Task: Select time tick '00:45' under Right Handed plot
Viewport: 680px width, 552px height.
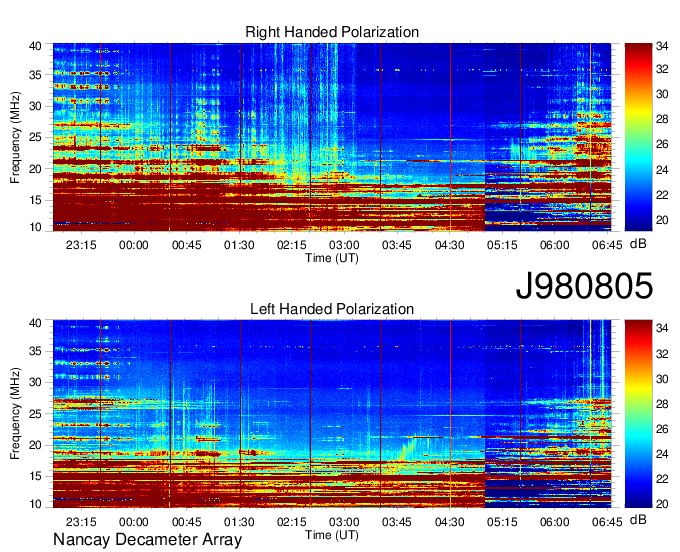Action: click(x=186, y=245)
